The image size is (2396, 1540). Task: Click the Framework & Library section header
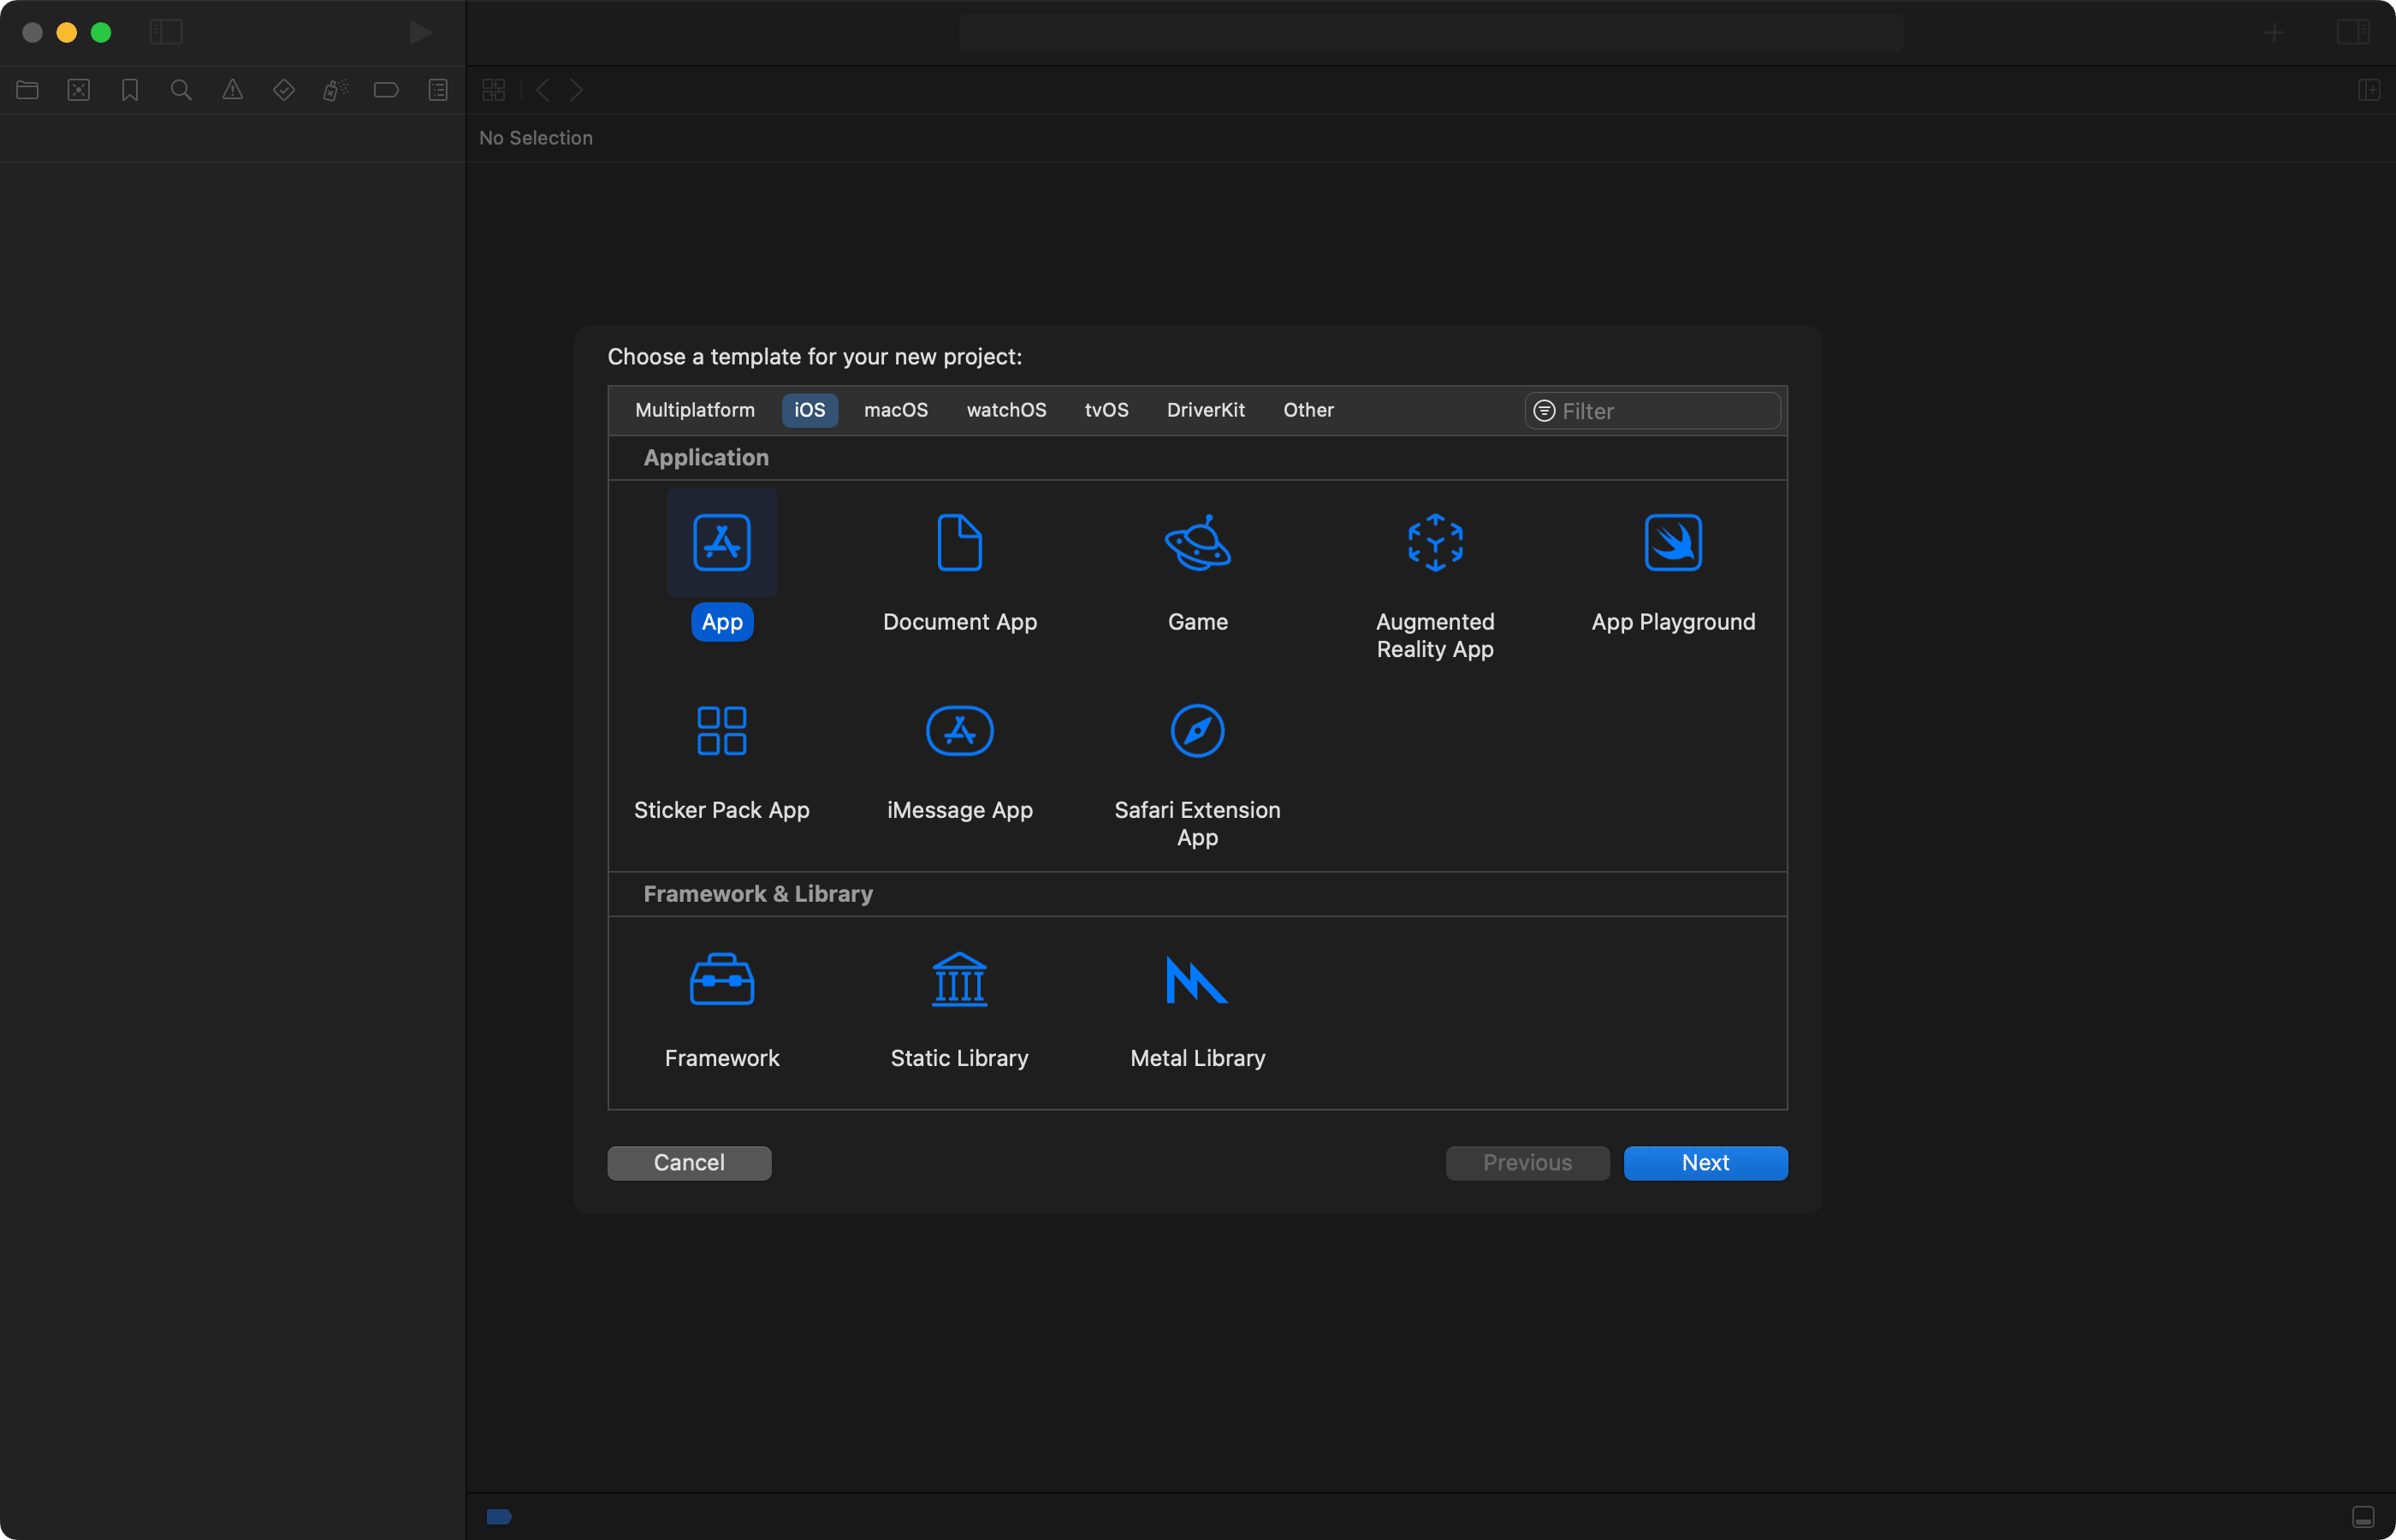(x=758, y=894)
